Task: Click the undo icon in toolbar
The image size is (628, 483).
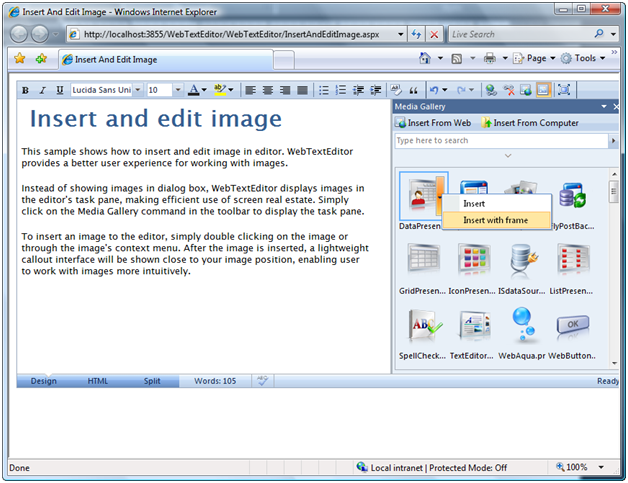Action: [x=433, y=90]
